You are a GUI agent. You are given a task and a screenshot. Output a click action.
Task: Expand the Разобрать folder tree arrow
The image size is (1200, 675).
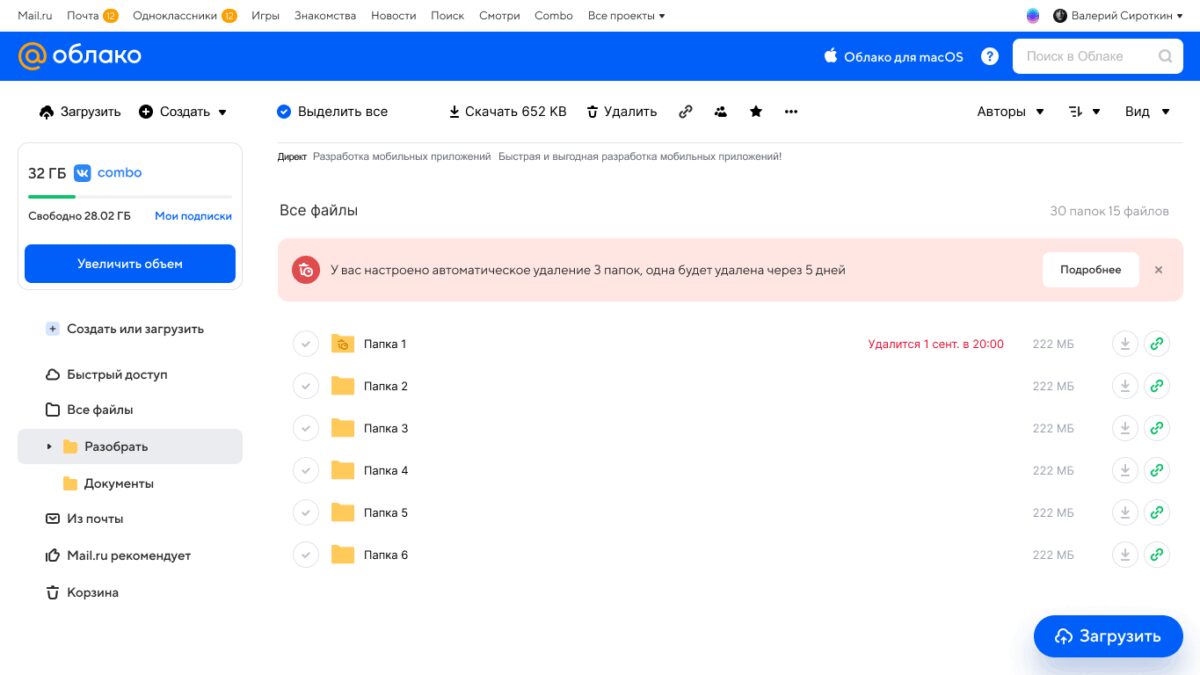pos(49,447)
